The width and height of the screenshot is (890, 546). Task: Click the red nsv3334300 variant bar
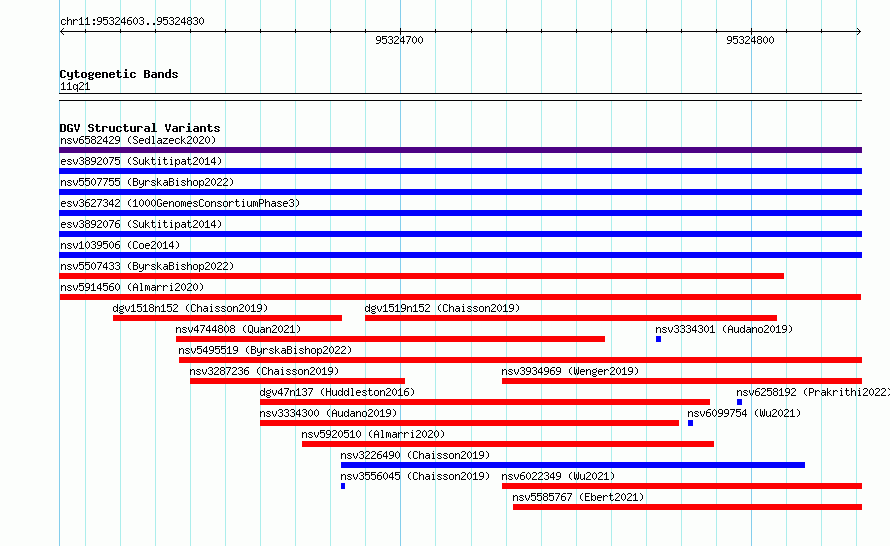point(469,423)
